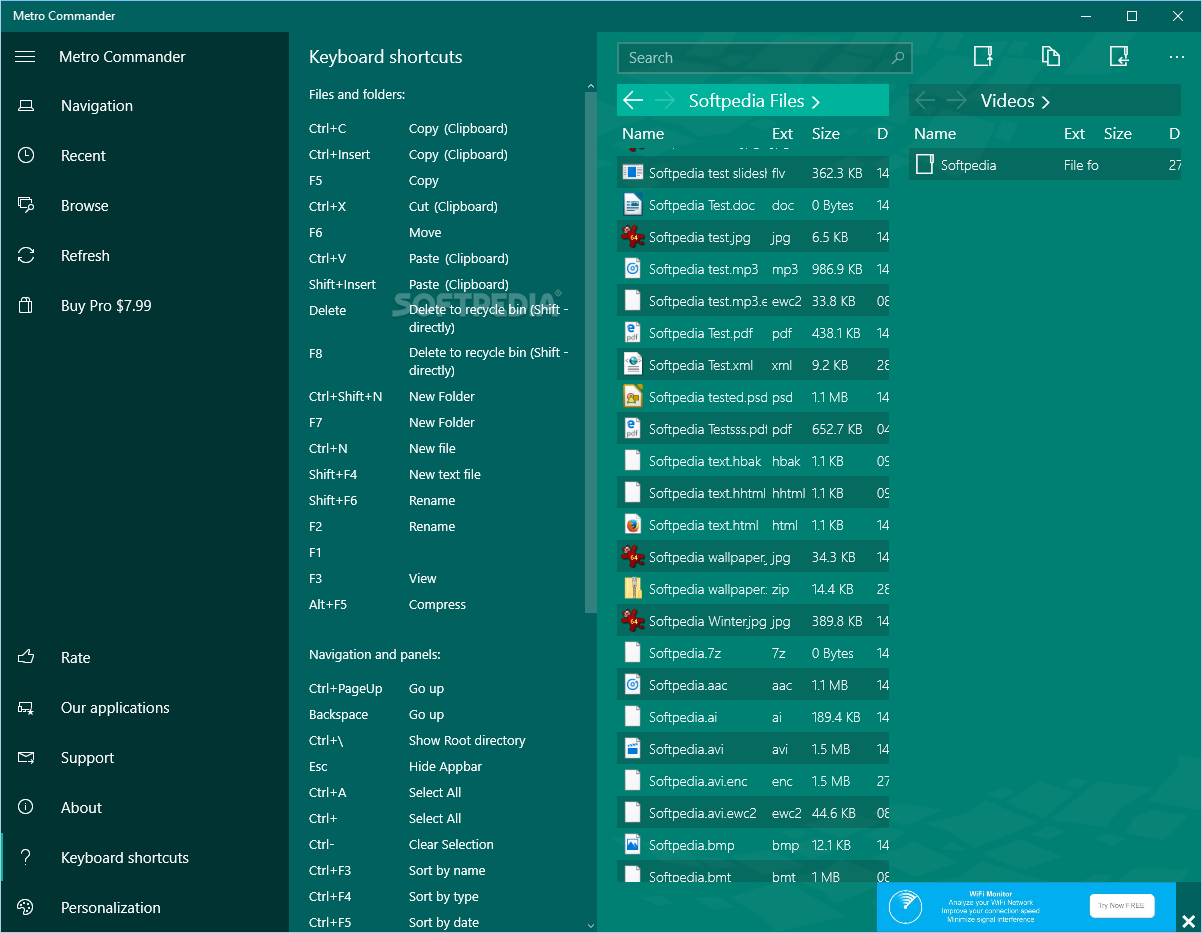Click scrollbar down arrow in shortcuts panel
Viewport: 1202px width, 933px height.
click(x=590, y=925)
